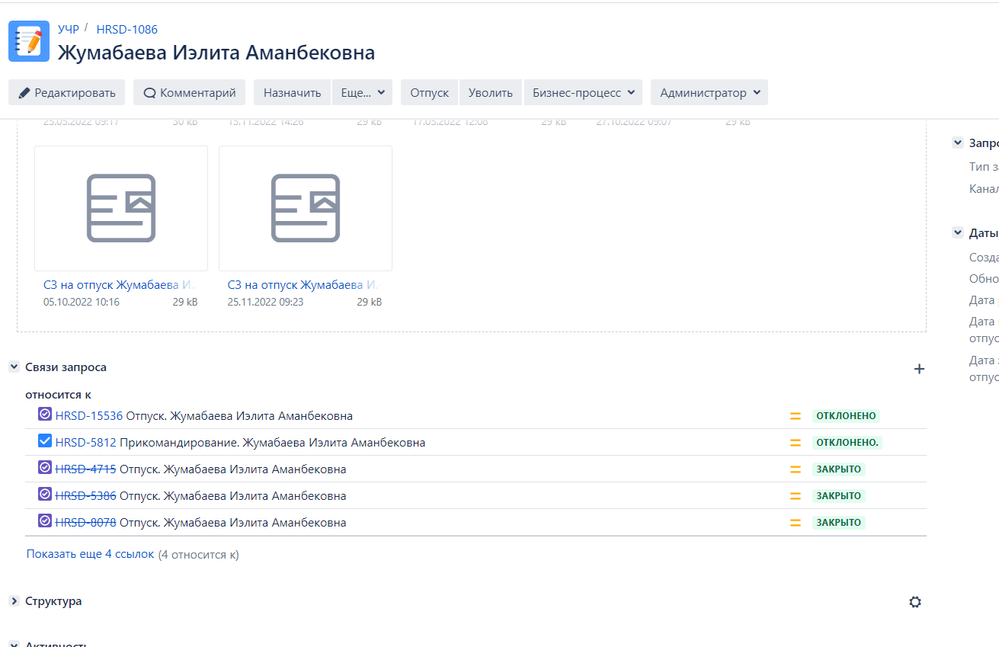This screenshot has height=647, width=999.
Task: Open attachment thumbnail dated 25.11.2022 09:23
Action: click(x=305, y=208)
